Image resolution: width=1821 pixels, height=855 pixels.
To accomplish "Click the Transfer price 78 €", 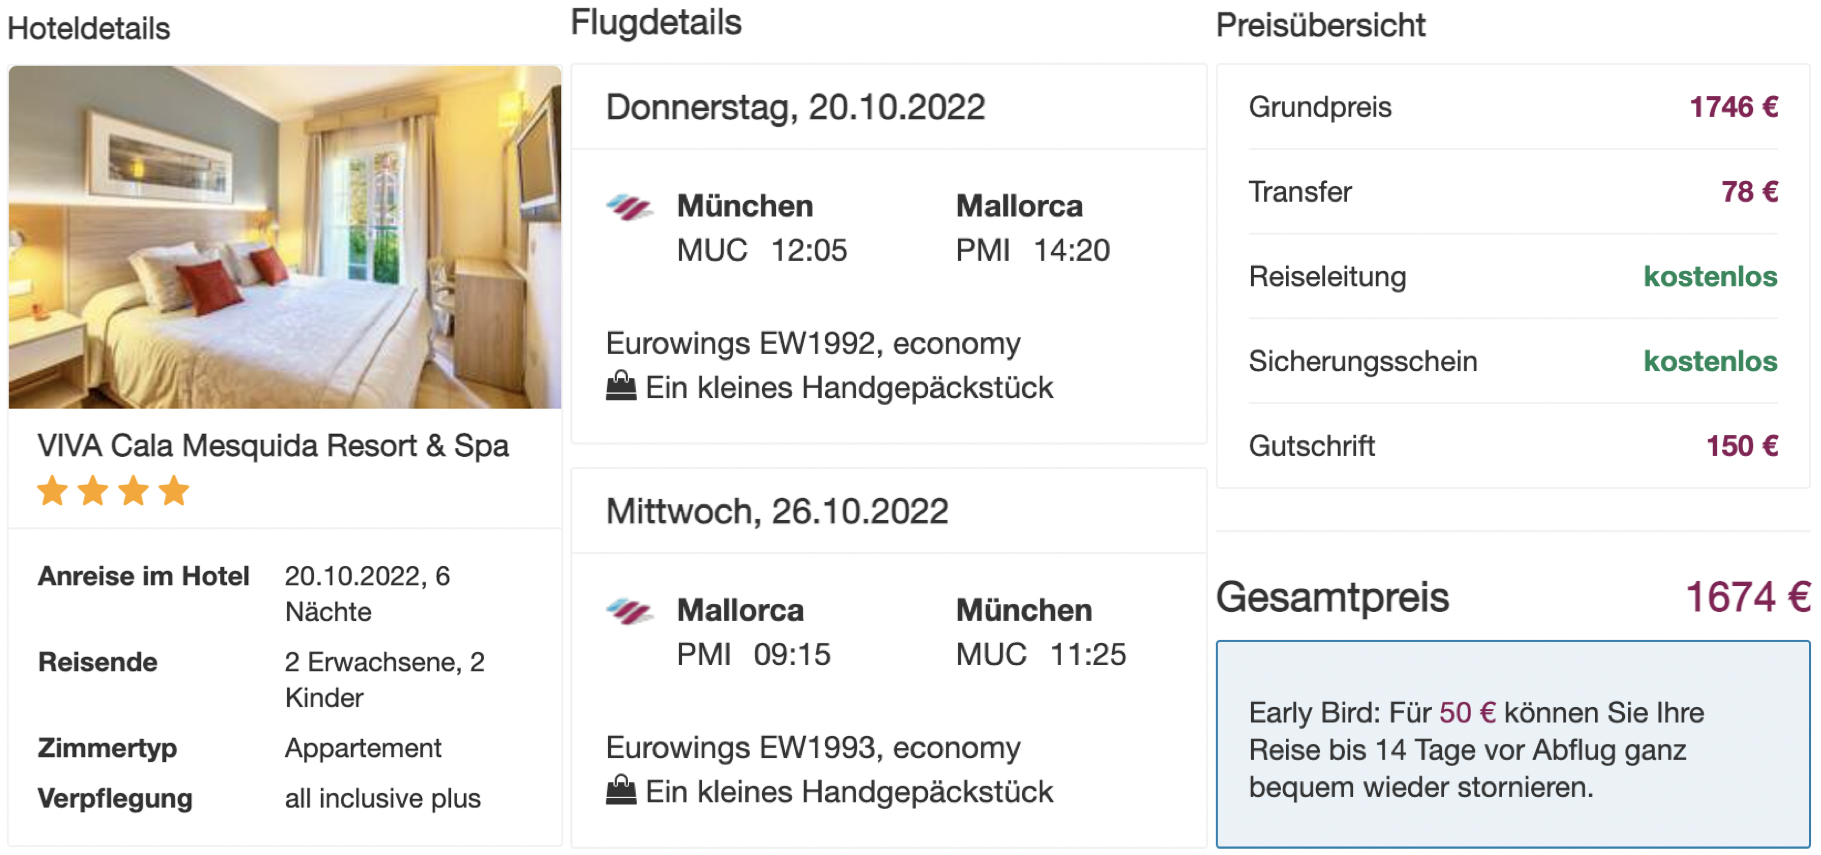I will (x=1750, y=191).
